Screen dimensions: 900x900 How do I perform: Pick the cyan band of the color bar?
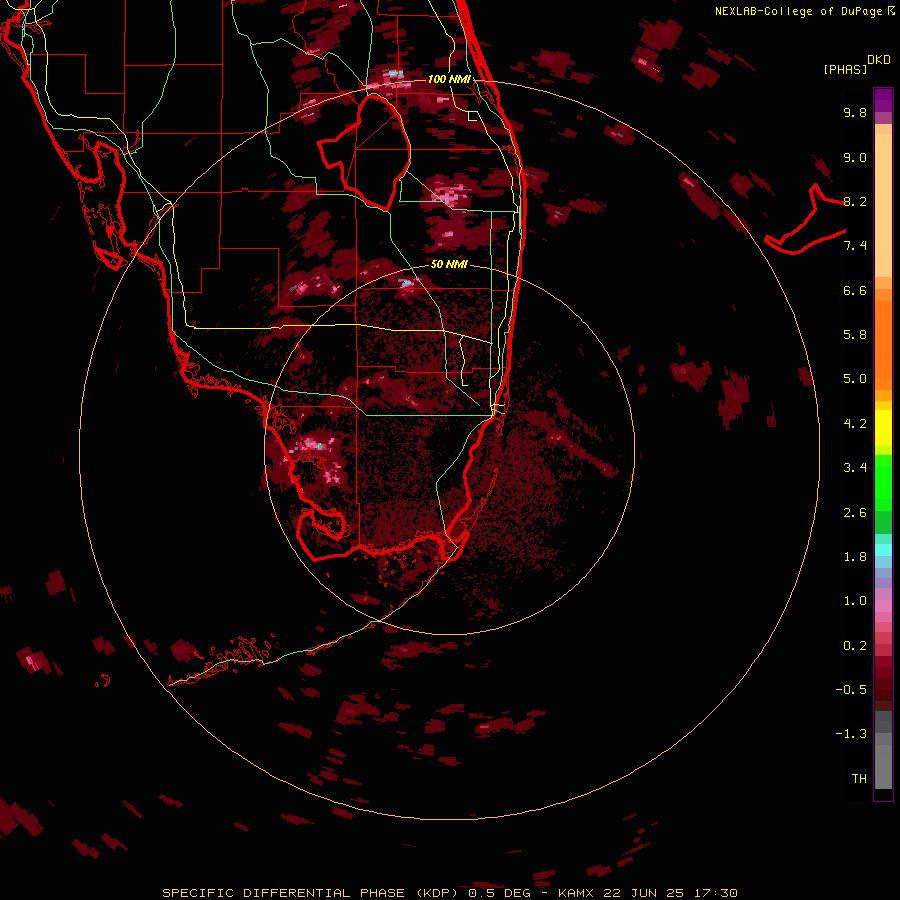[883, 550]
